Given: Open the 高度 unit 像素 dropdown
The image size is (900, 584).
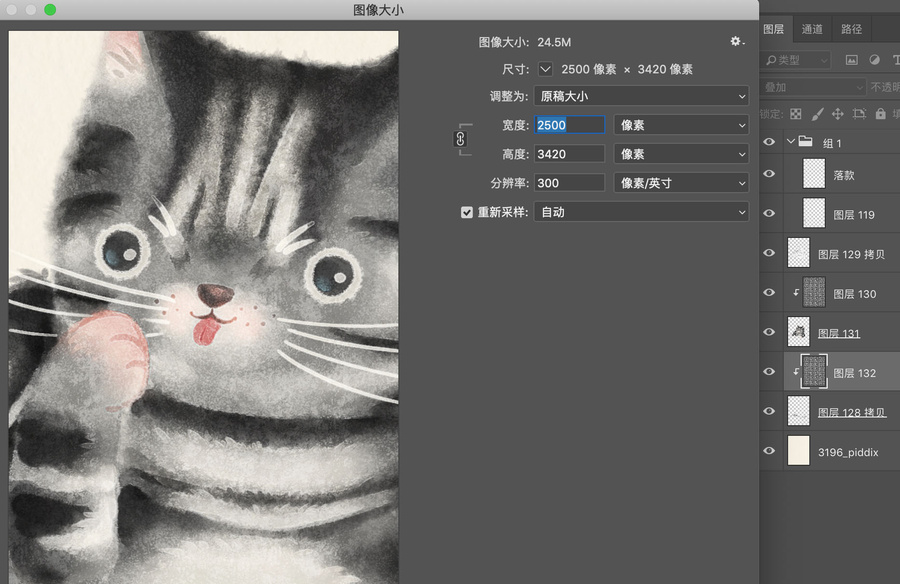Looking at the screenshot, I should pyautogui.click(x=681, y=154).
